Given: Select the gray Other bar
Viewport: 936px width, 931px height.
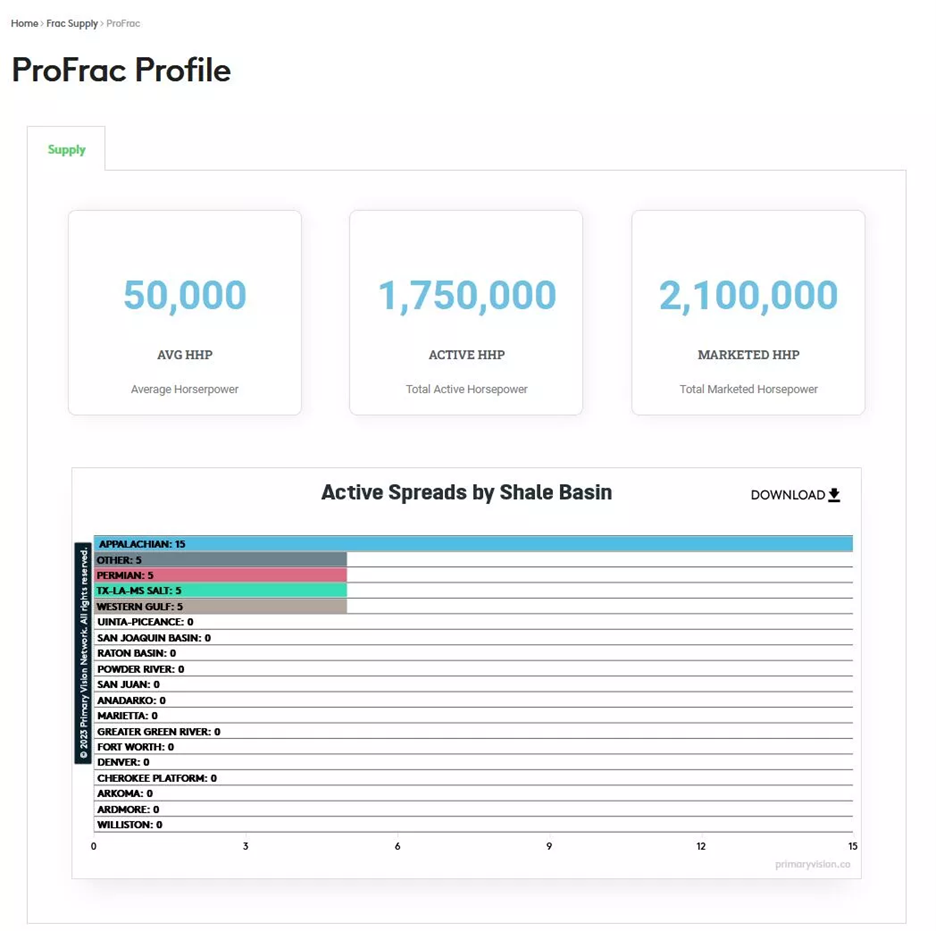Looking at the screenshot, I should 220,560.
